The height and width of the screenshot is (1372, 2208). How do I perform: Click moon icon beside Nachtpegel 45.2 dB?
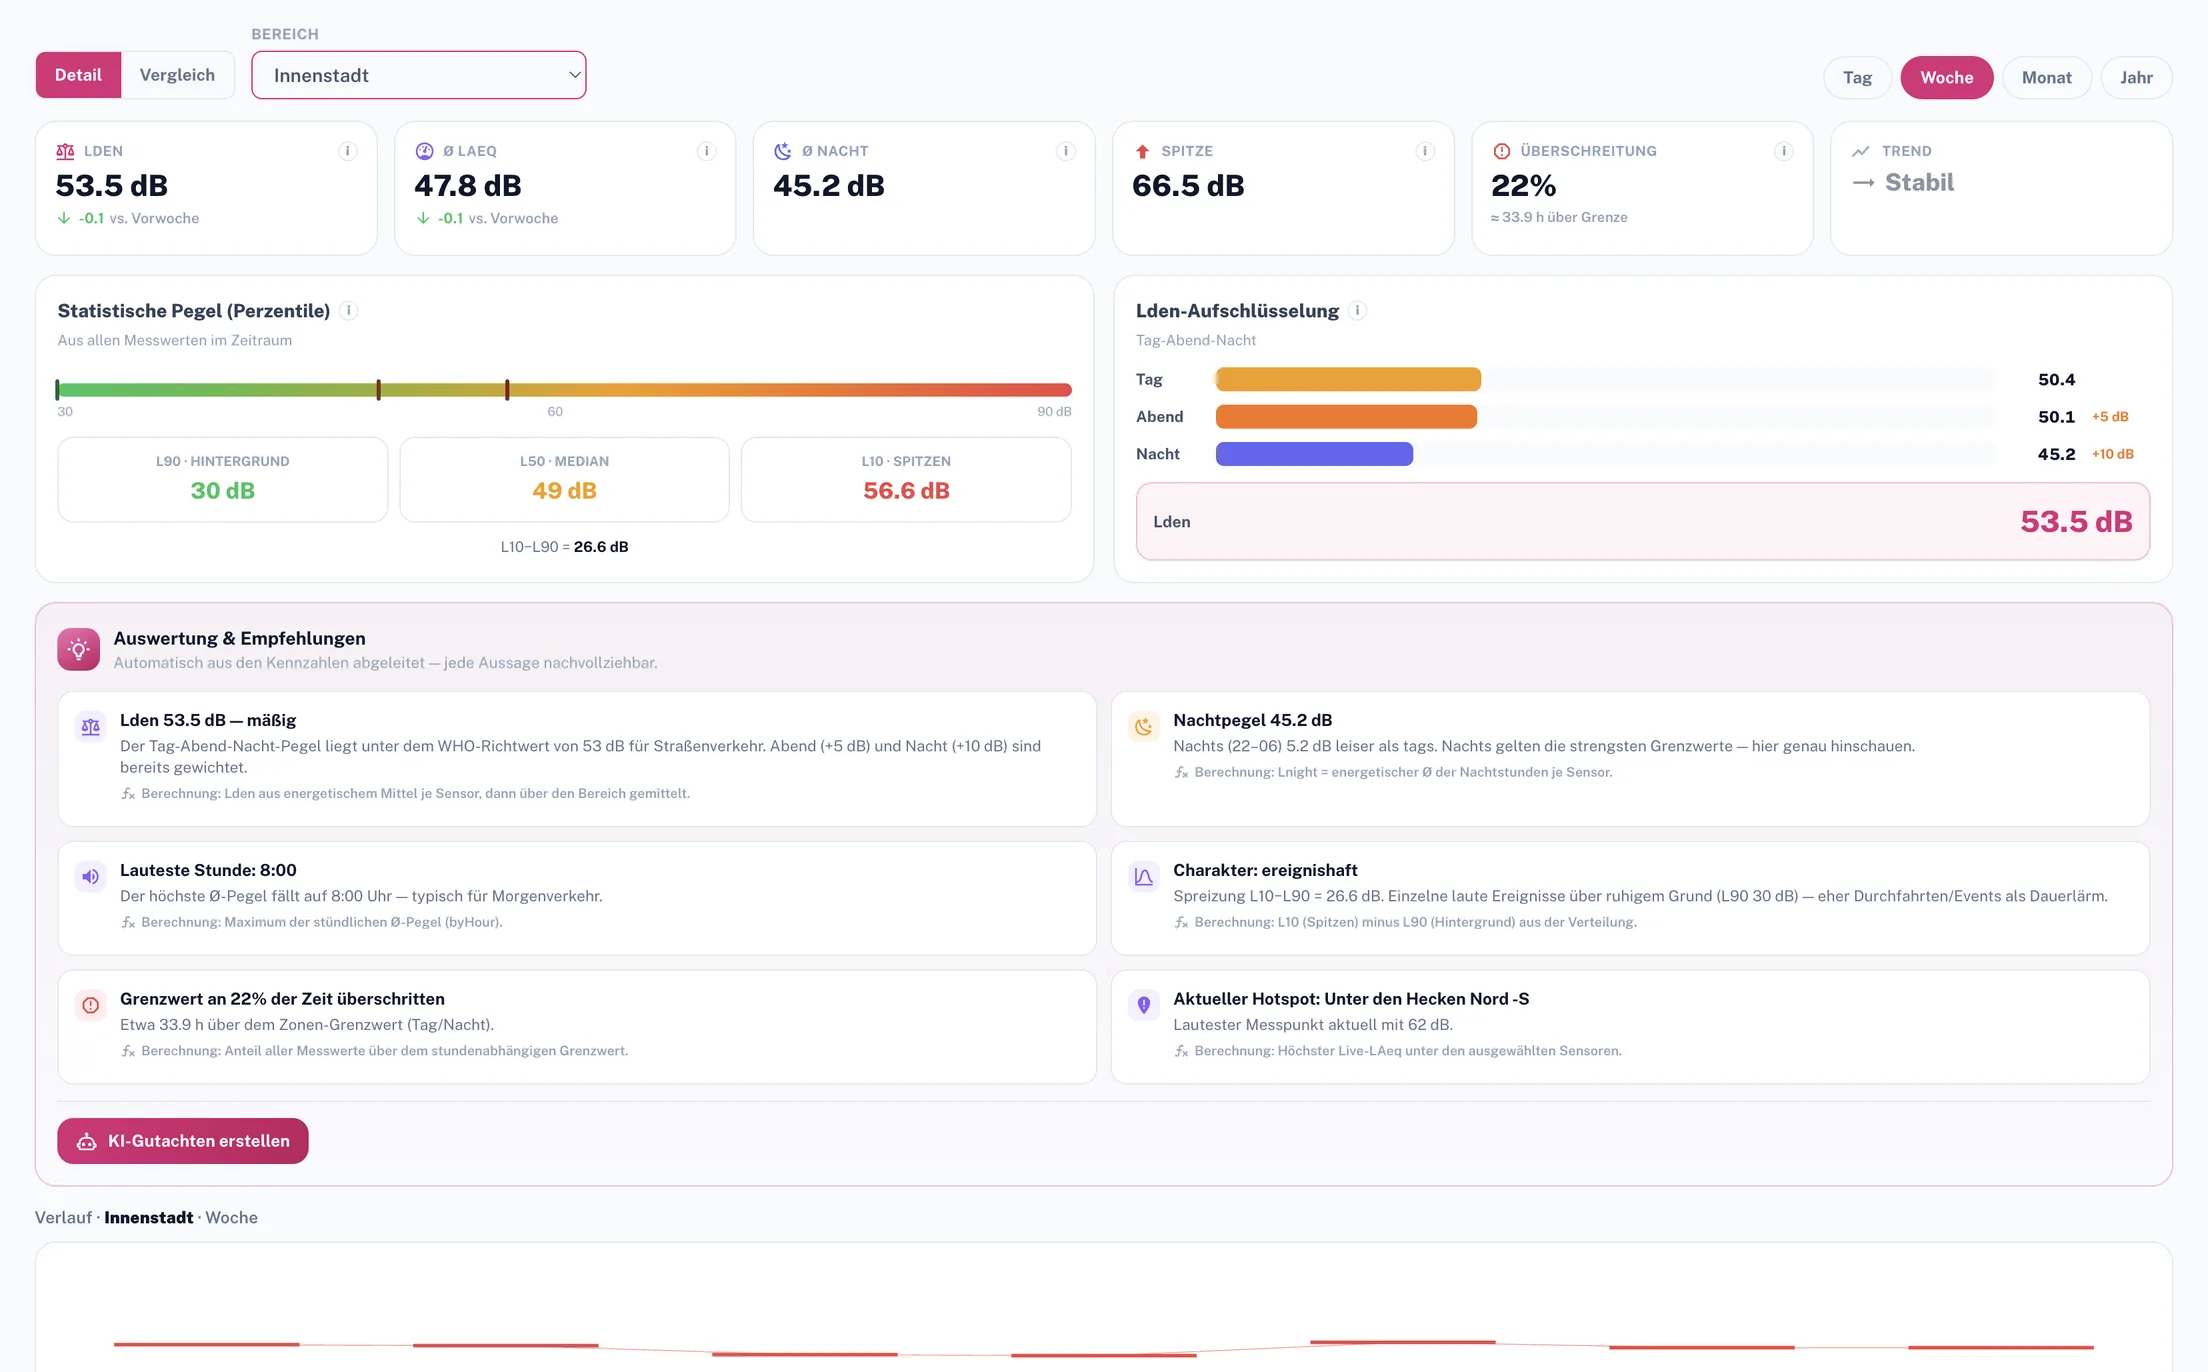coord(1144,727)
